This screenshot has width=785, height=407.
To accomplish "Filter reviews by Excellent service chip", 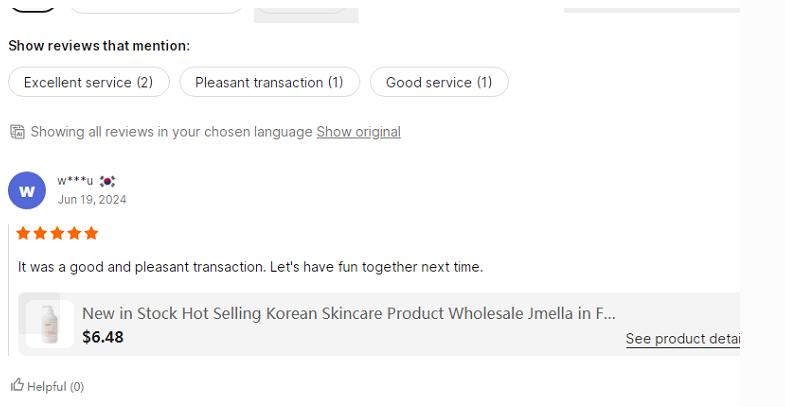I will tap(88, 82).
